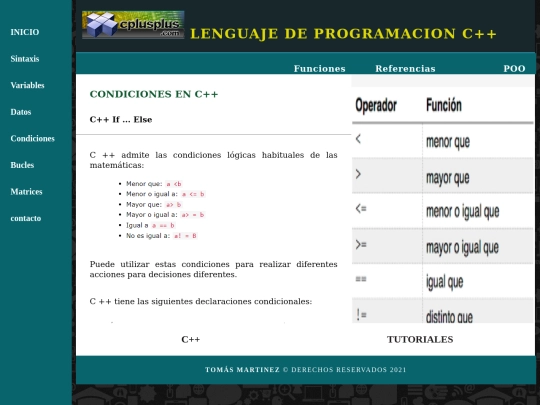Click the 'Igual a a == b' list item
540x405 pixels.
point(150,225)
